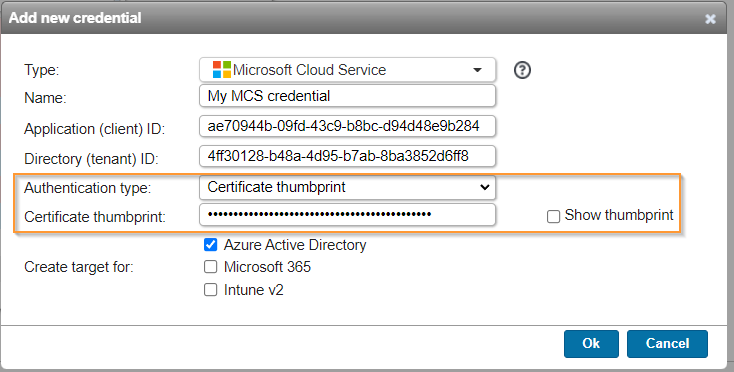Viewport: 734px width, 372px height.
Task: Click the Microsoft logo in Type dropdown
Action: 222,70
